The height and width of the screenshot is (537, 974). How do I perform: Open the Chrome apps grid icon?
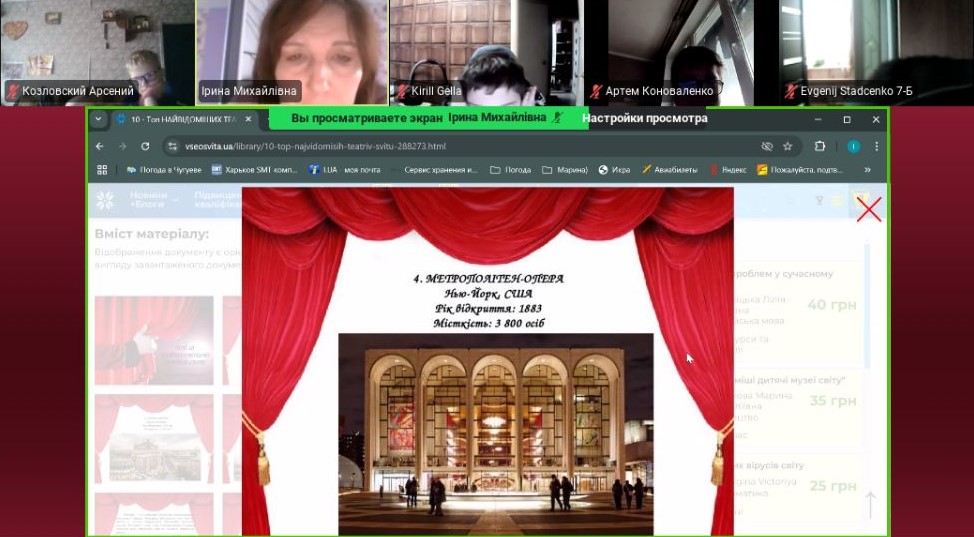[x=102, y=170]
